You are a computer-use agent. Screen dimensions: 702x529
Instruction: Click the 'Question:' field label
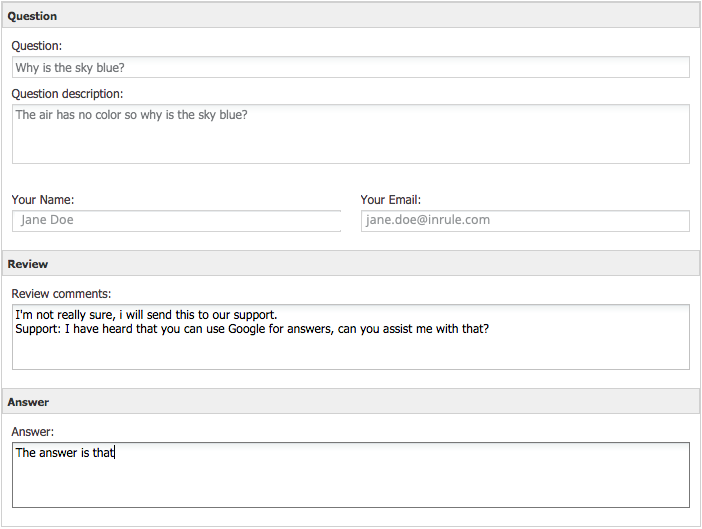(36, 46)
